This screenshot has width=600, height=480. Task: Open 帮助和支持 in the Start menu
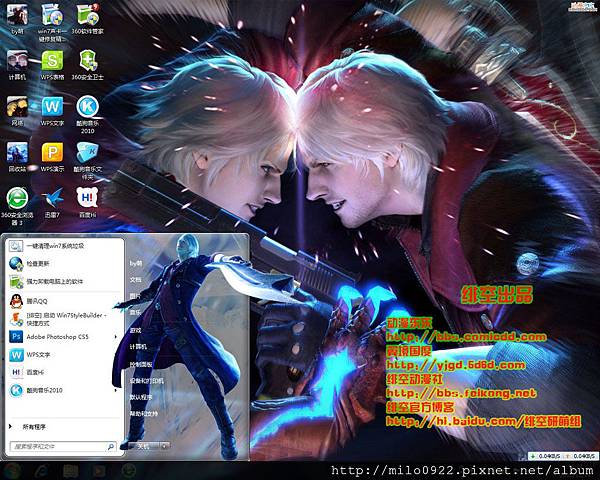pyautogui.click(x=143, y=414)
